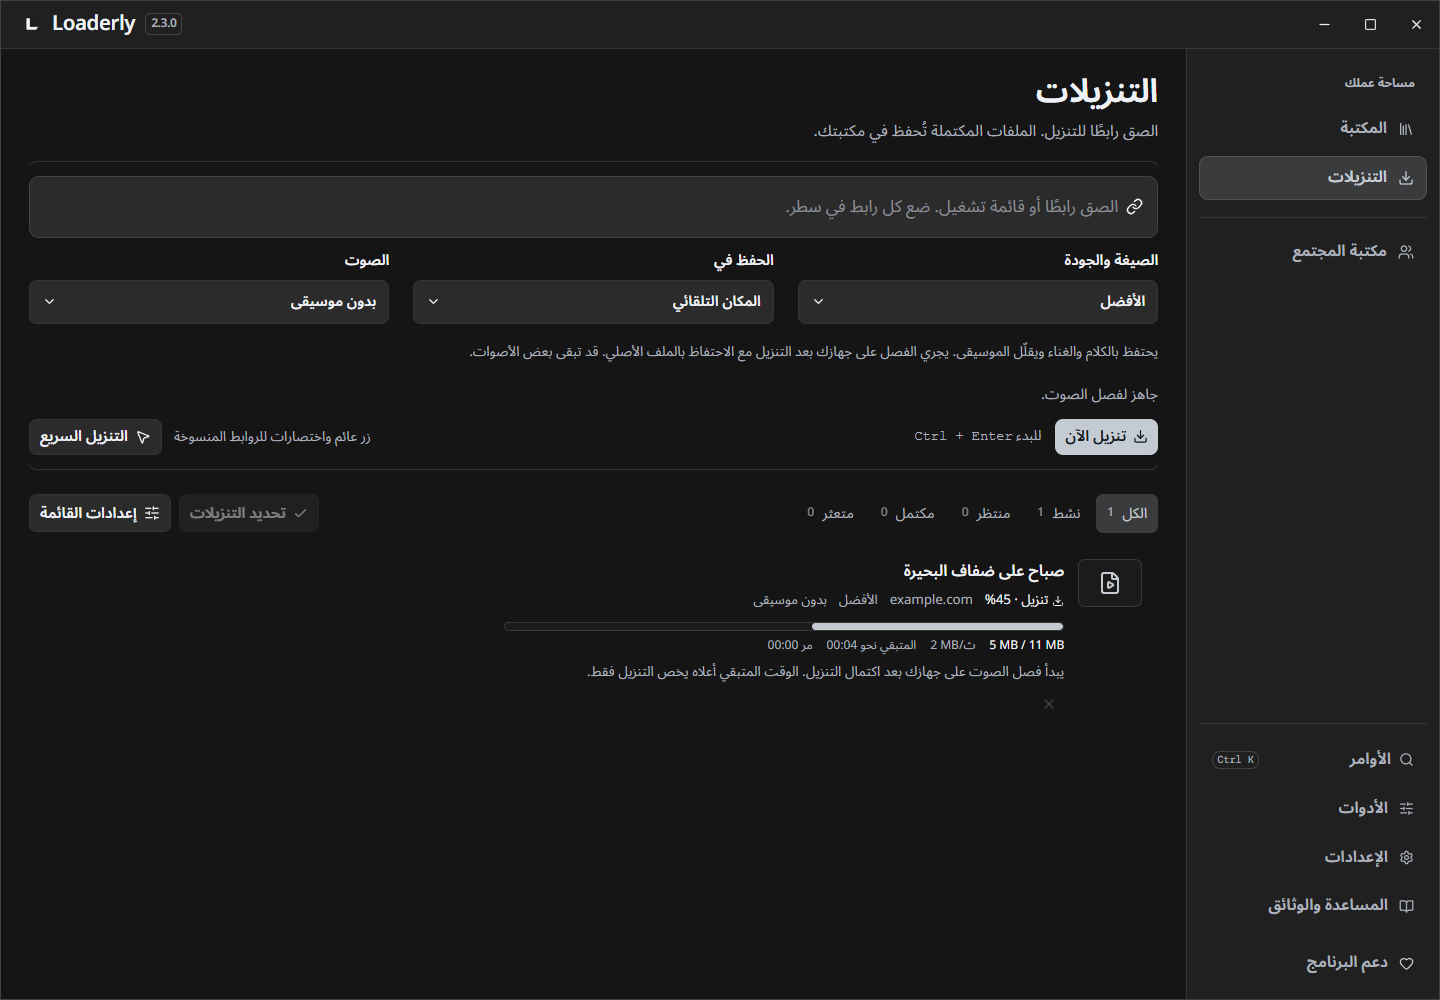Click the video file thumbnail icon
Image resolution: width=1440 pixels, height=1000 pixels.
tap(1110, 583)
